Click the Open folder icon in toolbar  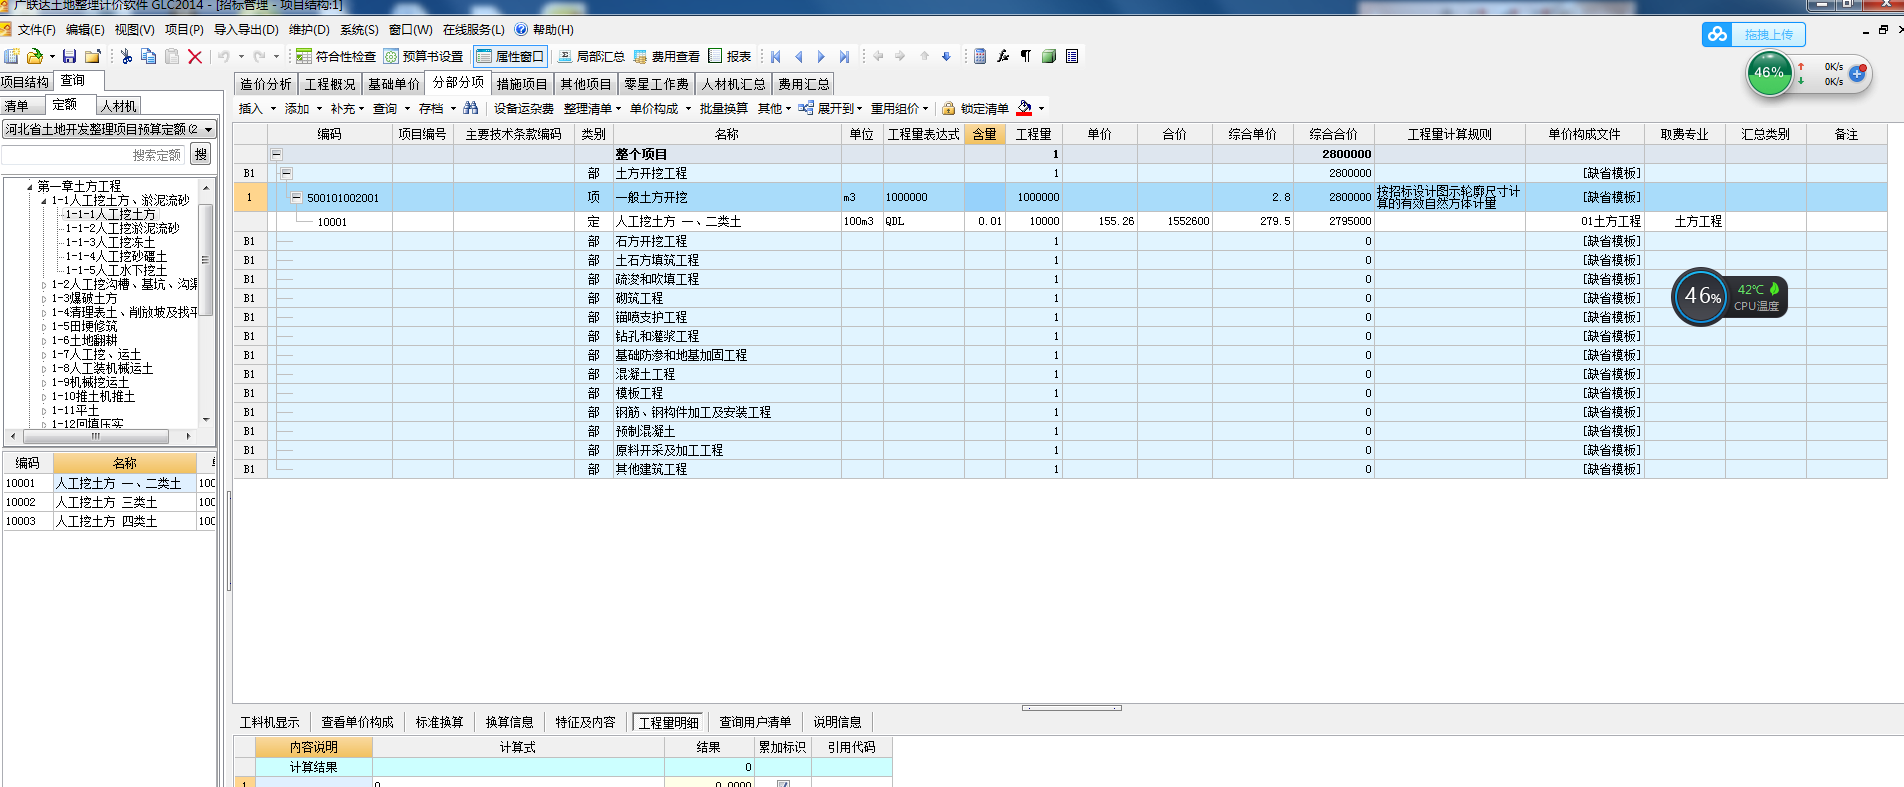(x=35, y=56)
